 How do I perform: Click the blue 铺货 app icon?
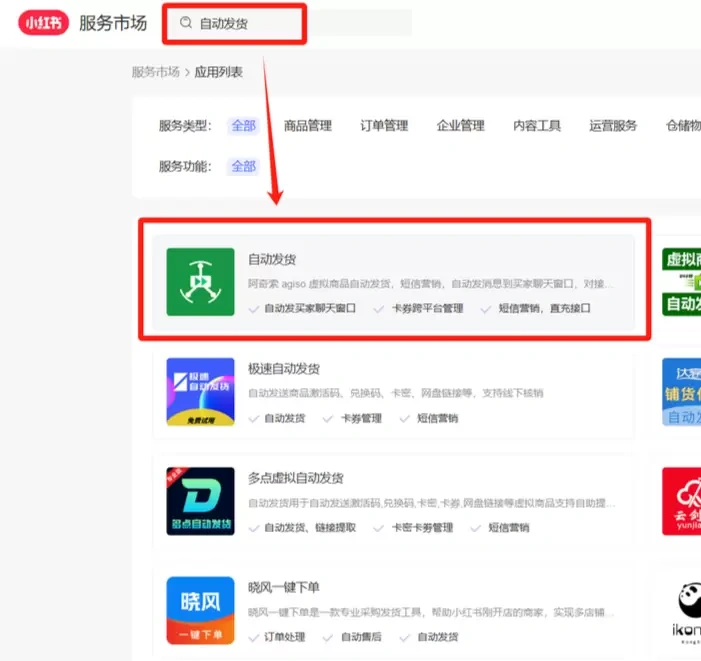[681, 392]
